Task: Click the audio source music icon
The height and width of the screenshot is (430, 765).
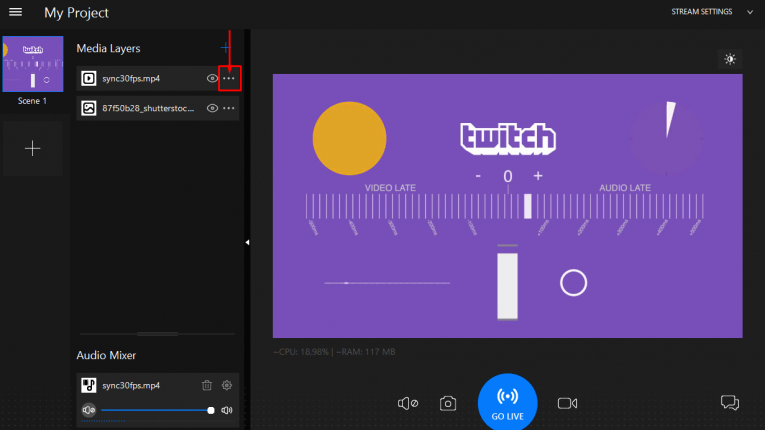Action: point(89,385)
